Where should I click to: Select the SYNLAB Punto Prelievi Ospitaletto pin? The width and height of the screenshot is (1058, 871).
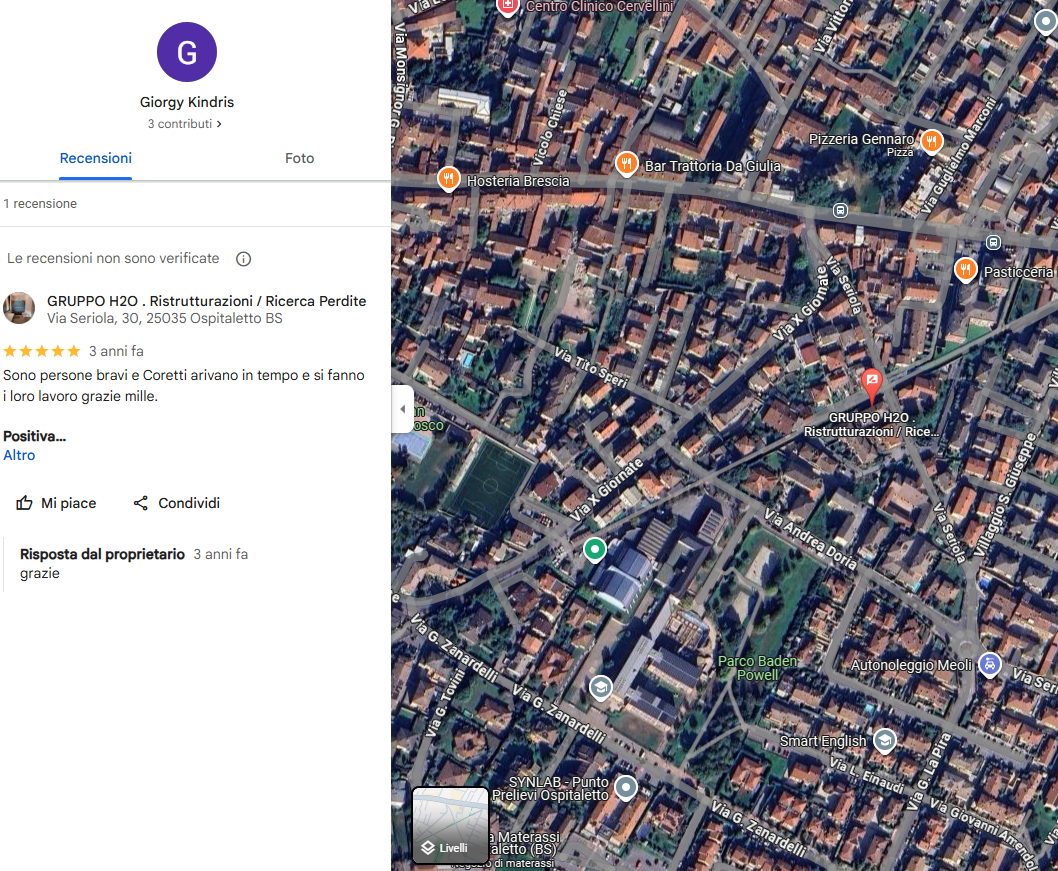click(x=626, y=787)
